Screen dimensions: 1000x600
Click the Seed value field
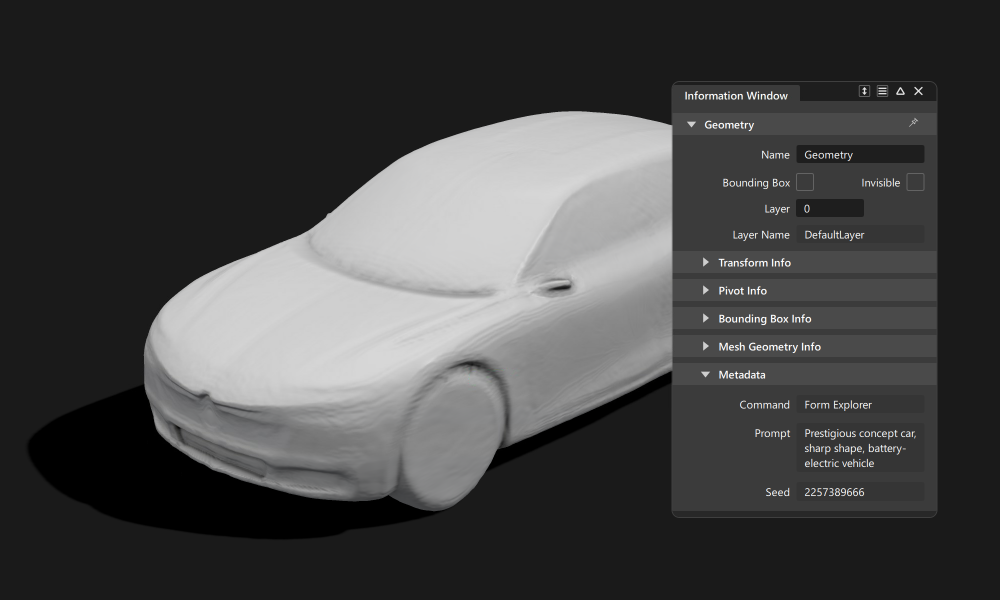click(x=861, y=491)
